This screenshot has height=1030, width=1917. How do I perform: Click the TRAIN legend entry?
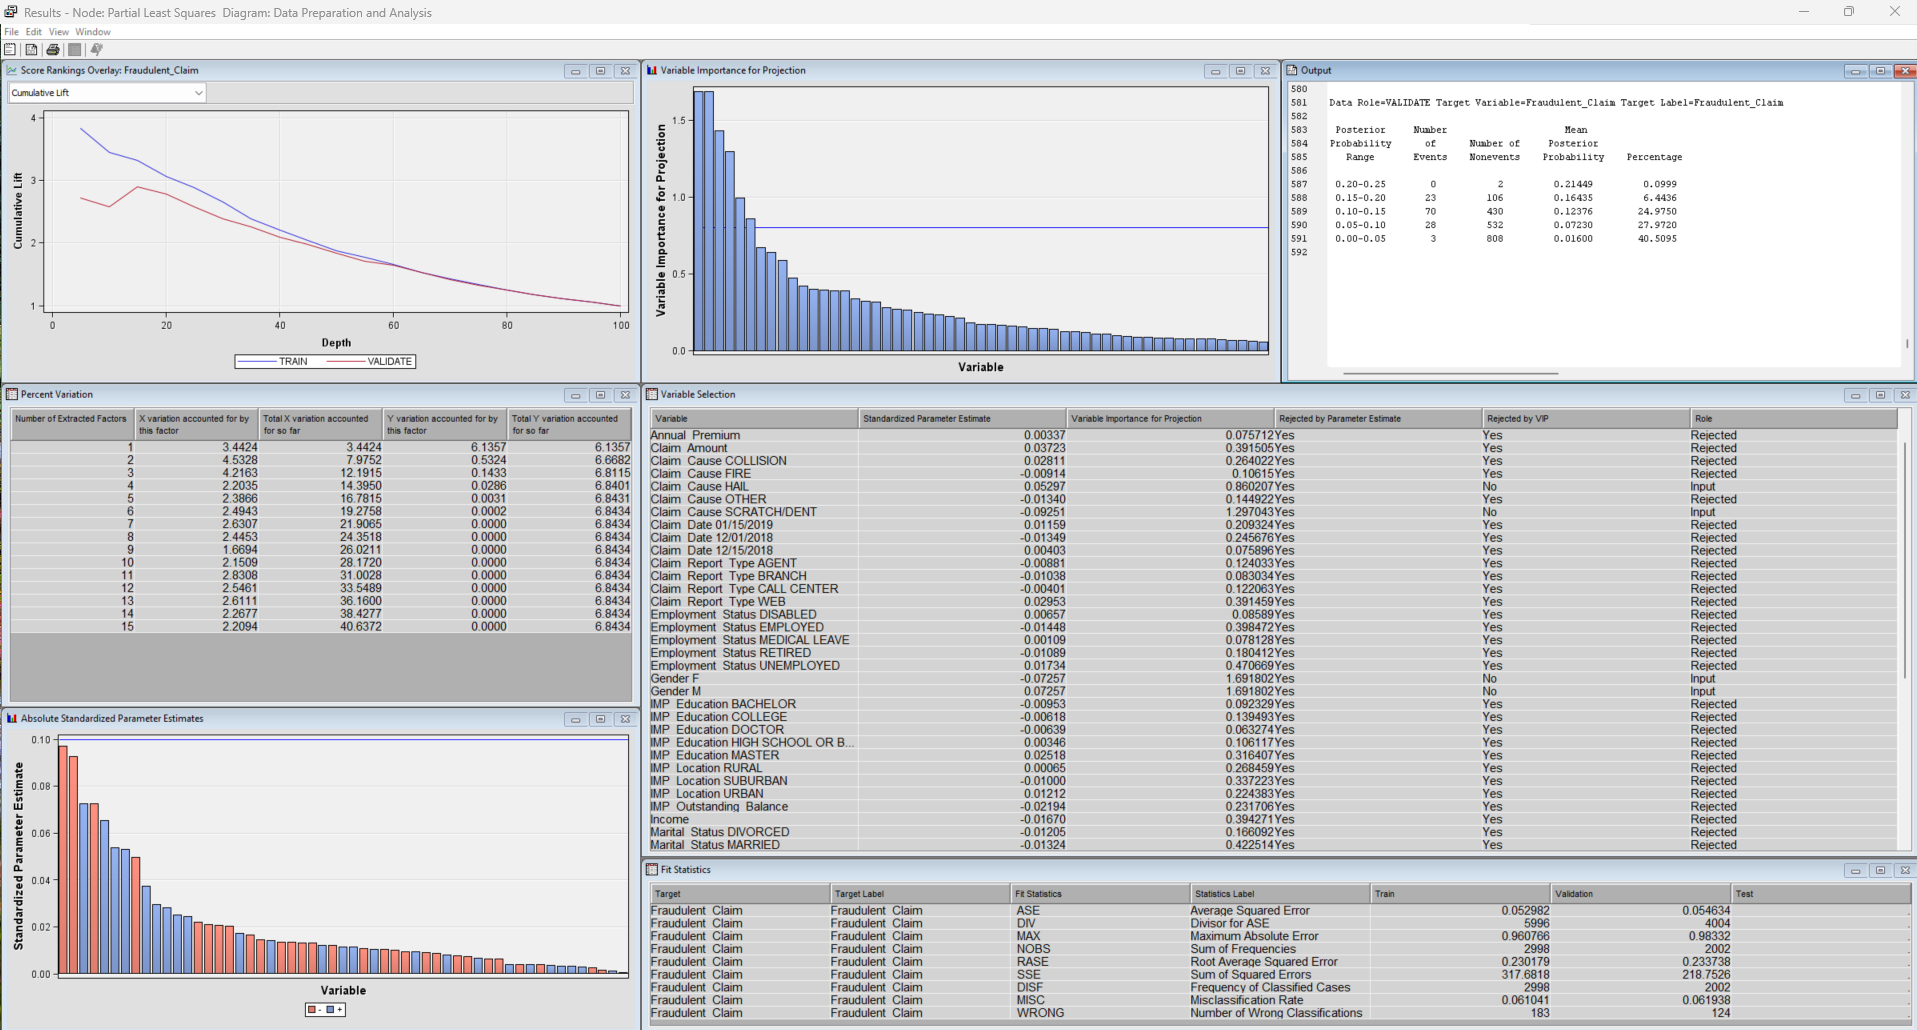pyautogui.click(x=273, y=362)
